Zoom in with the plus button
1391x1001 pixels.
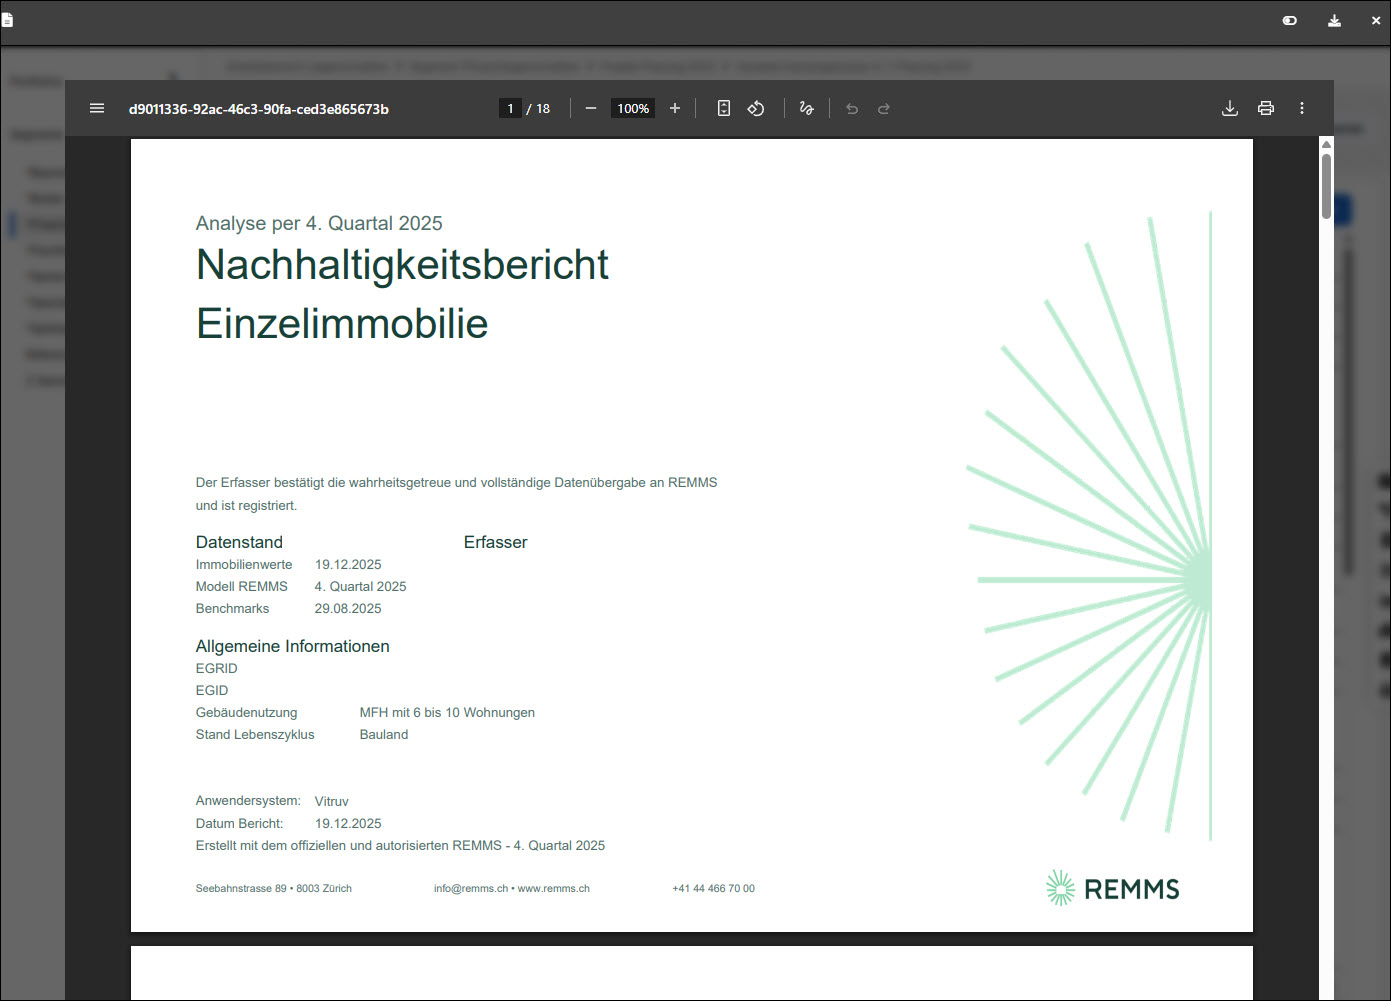[x=675, y=108]
